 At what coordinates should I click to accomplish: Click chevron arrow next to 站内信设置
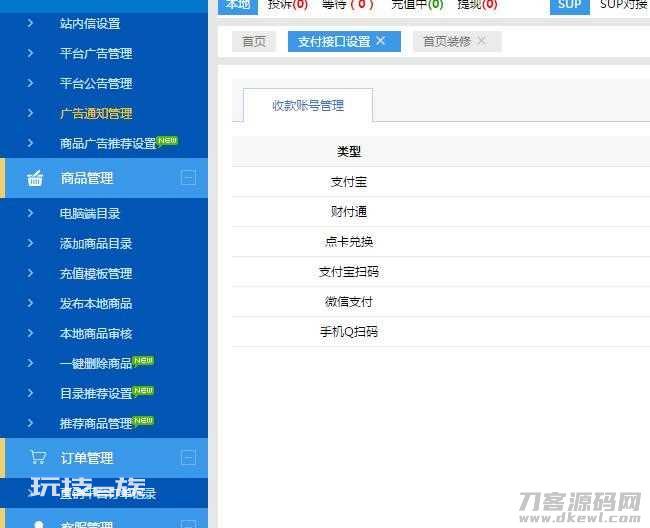(x=30, y=23)
